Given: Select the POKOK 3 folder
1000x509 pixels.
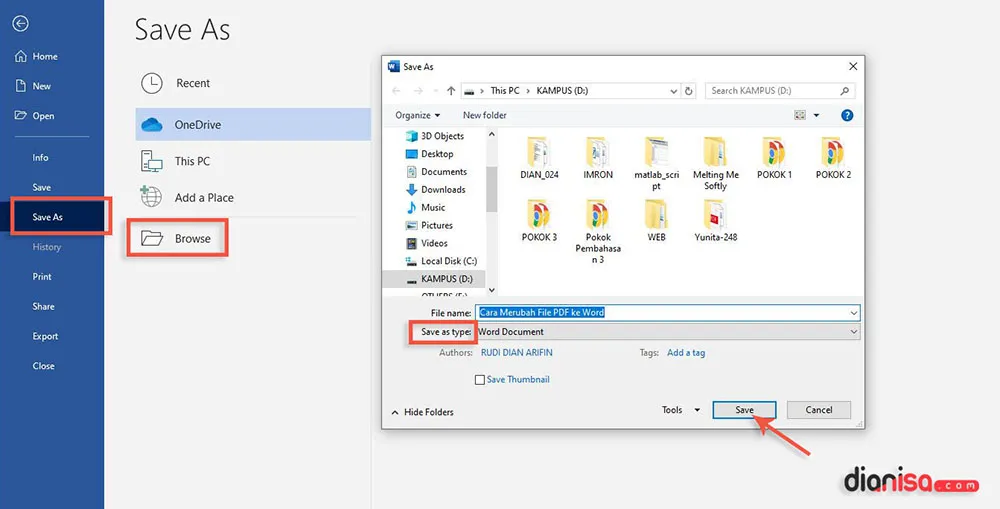Looking at the screenshot, I should (x=539, y=221).
